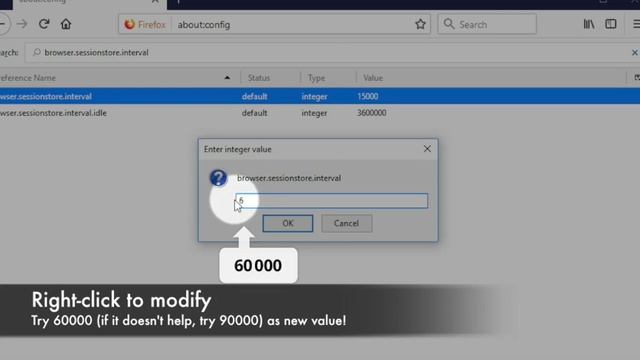640x360 pixels.
Task: Go to the Firefox home page icon
Action: pos(66,24)
